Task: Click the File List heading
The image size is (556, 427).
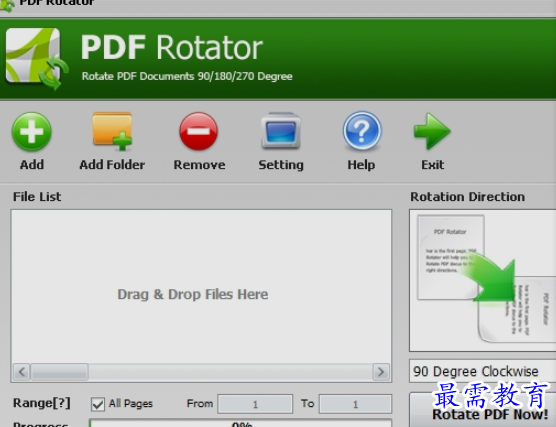Action: click(x=37, y=197)
